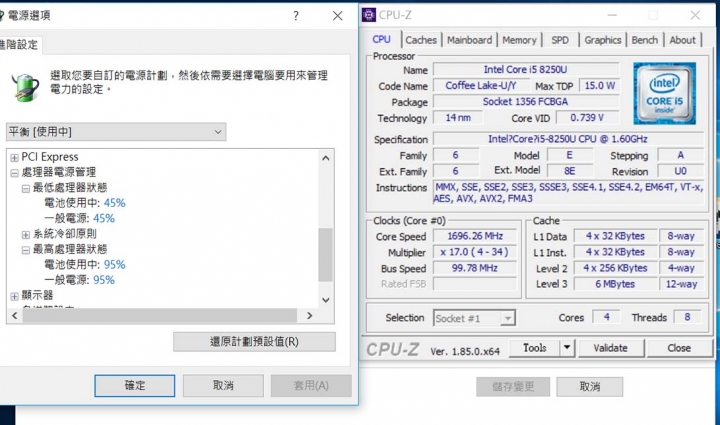This screenshot has width=720, height=425.
Task: Click the Intel Core i5 logo badge
Action: coord(664,94)
